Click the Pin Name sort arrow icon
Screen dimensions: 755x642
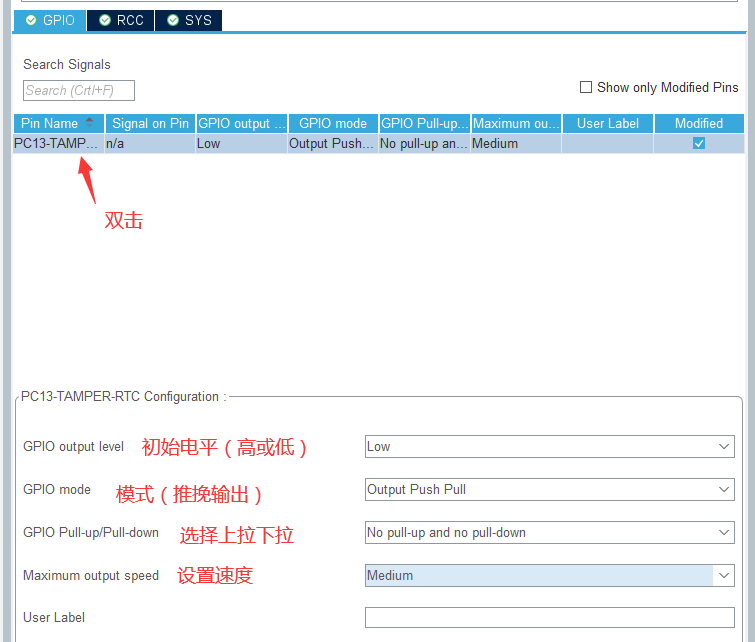click(90, 122)
